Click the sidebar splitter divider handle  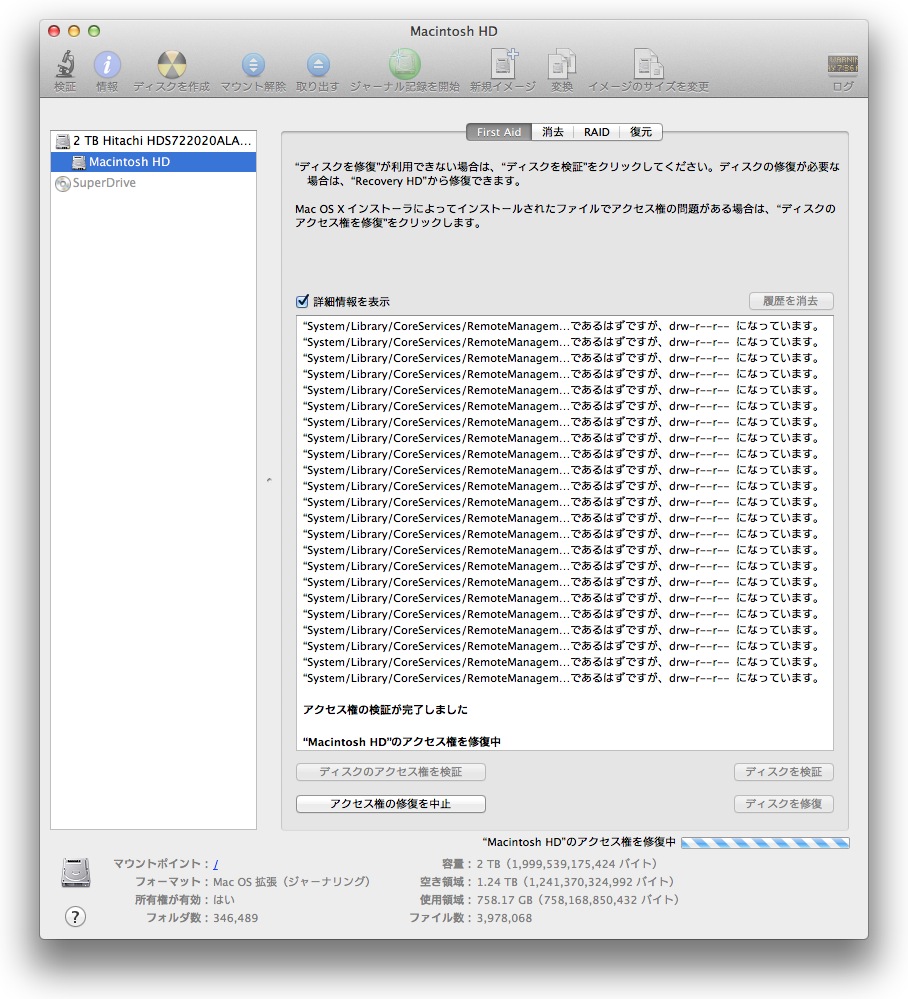(268, 482)
